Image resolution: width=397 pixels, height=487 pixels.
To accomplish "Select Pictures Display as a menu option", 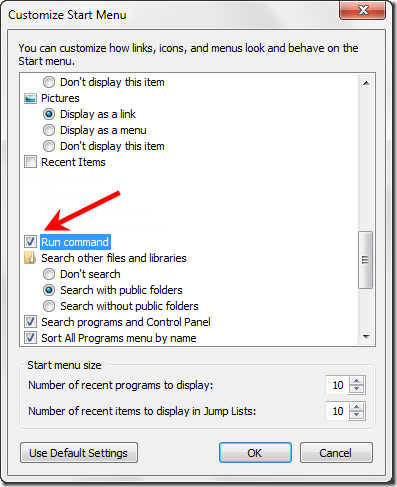I will (x=49, y=130).
